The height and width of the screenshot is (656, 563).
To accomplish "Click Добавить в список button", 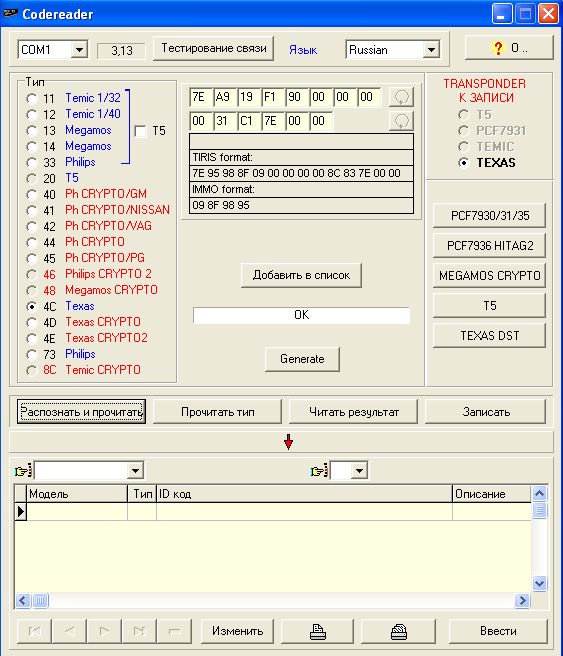I will point(301,275).
